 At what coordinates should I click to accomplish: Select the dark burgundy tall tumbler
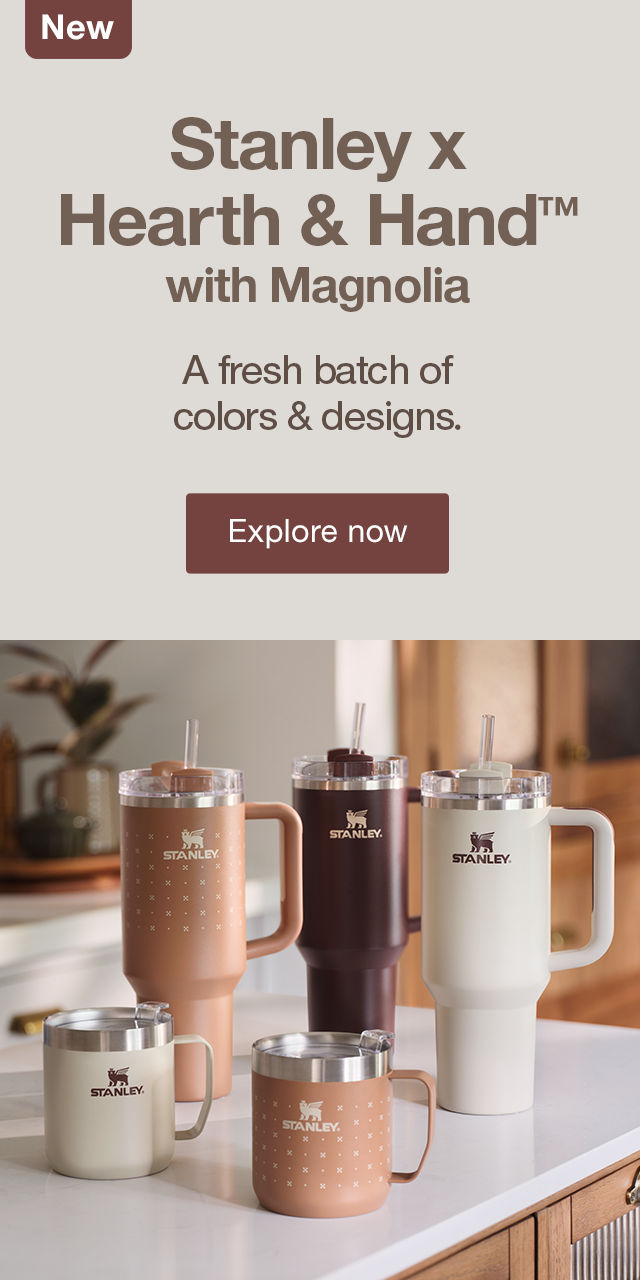click(352, 890)
